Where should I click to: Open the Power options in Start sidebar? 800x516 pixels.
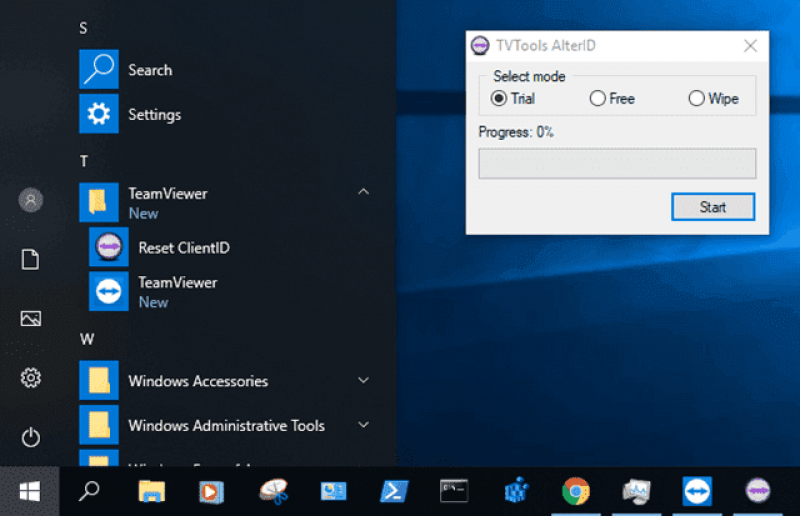click(x=31, y=437)
